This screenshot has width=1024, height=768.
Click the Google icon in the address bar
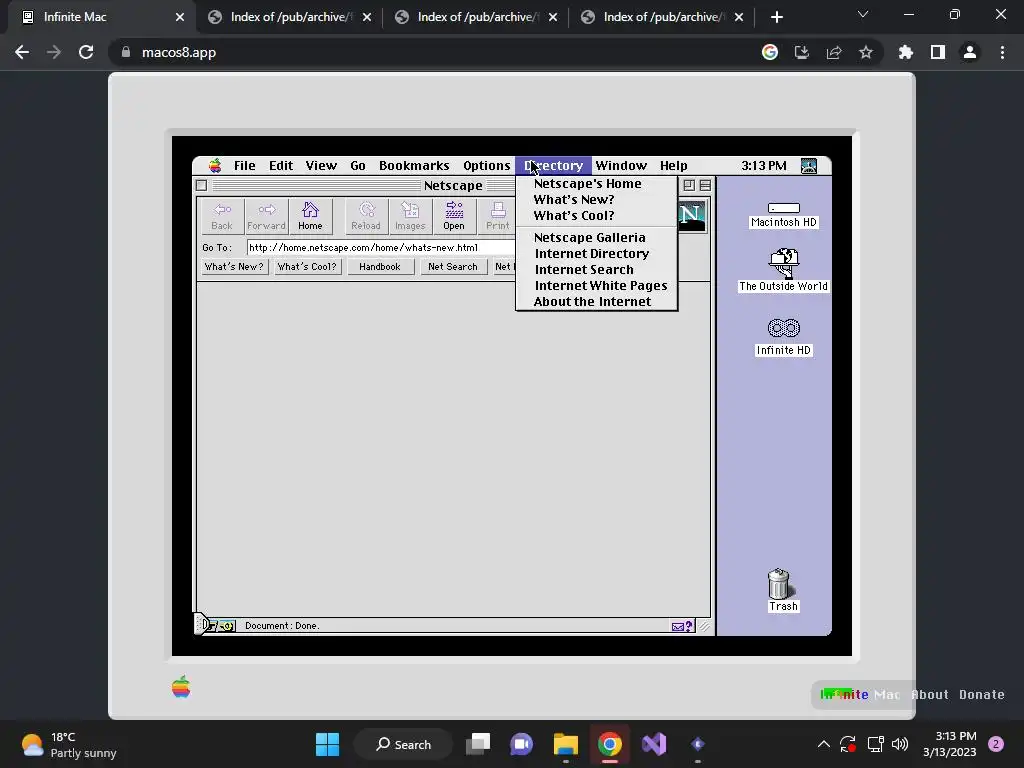pos(770,52)
